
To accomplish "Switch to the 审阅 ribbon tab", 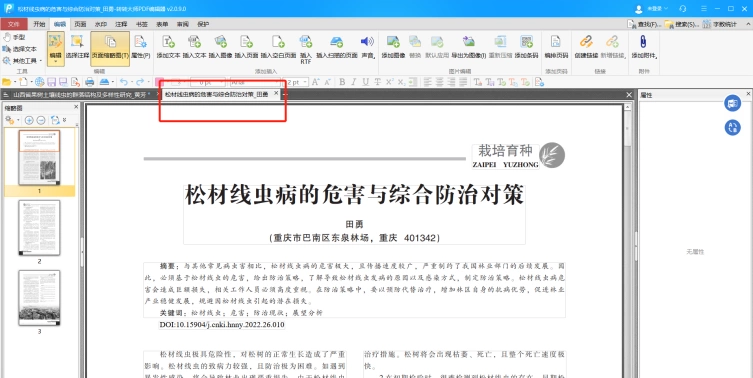I will (183, 24).
